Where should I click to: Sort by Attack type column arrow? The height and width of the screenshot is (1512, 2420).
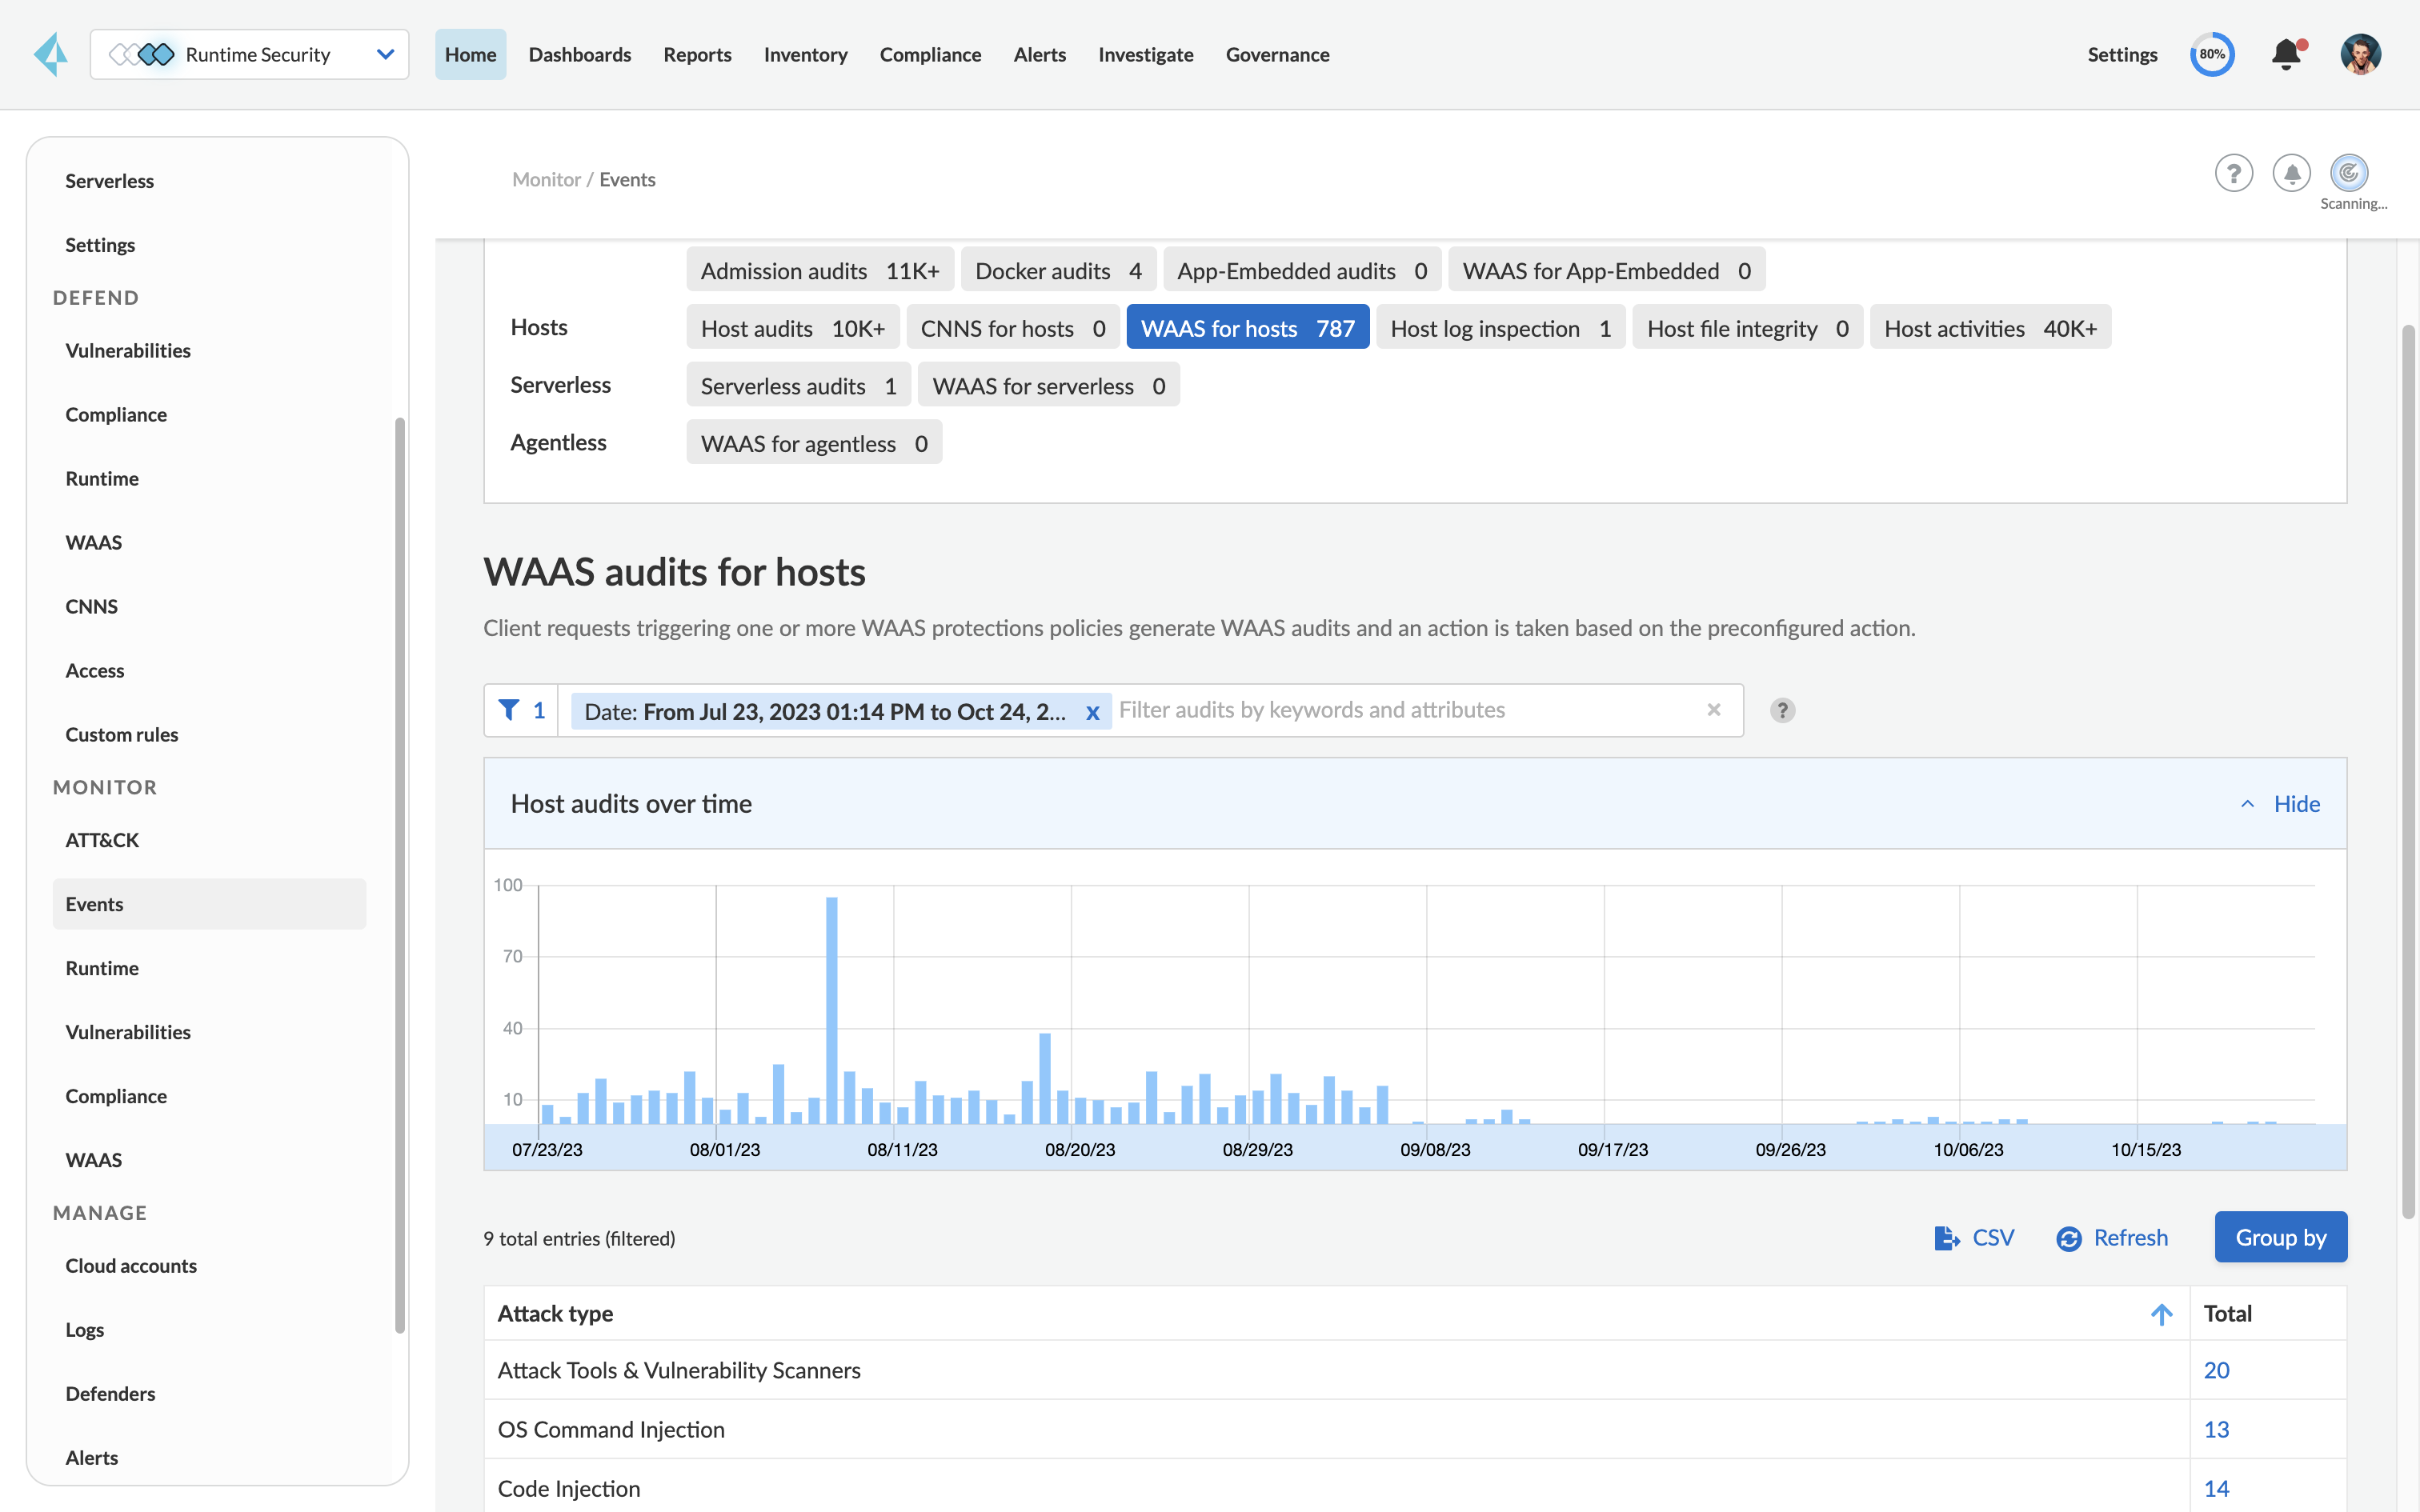(2161, 1314)
